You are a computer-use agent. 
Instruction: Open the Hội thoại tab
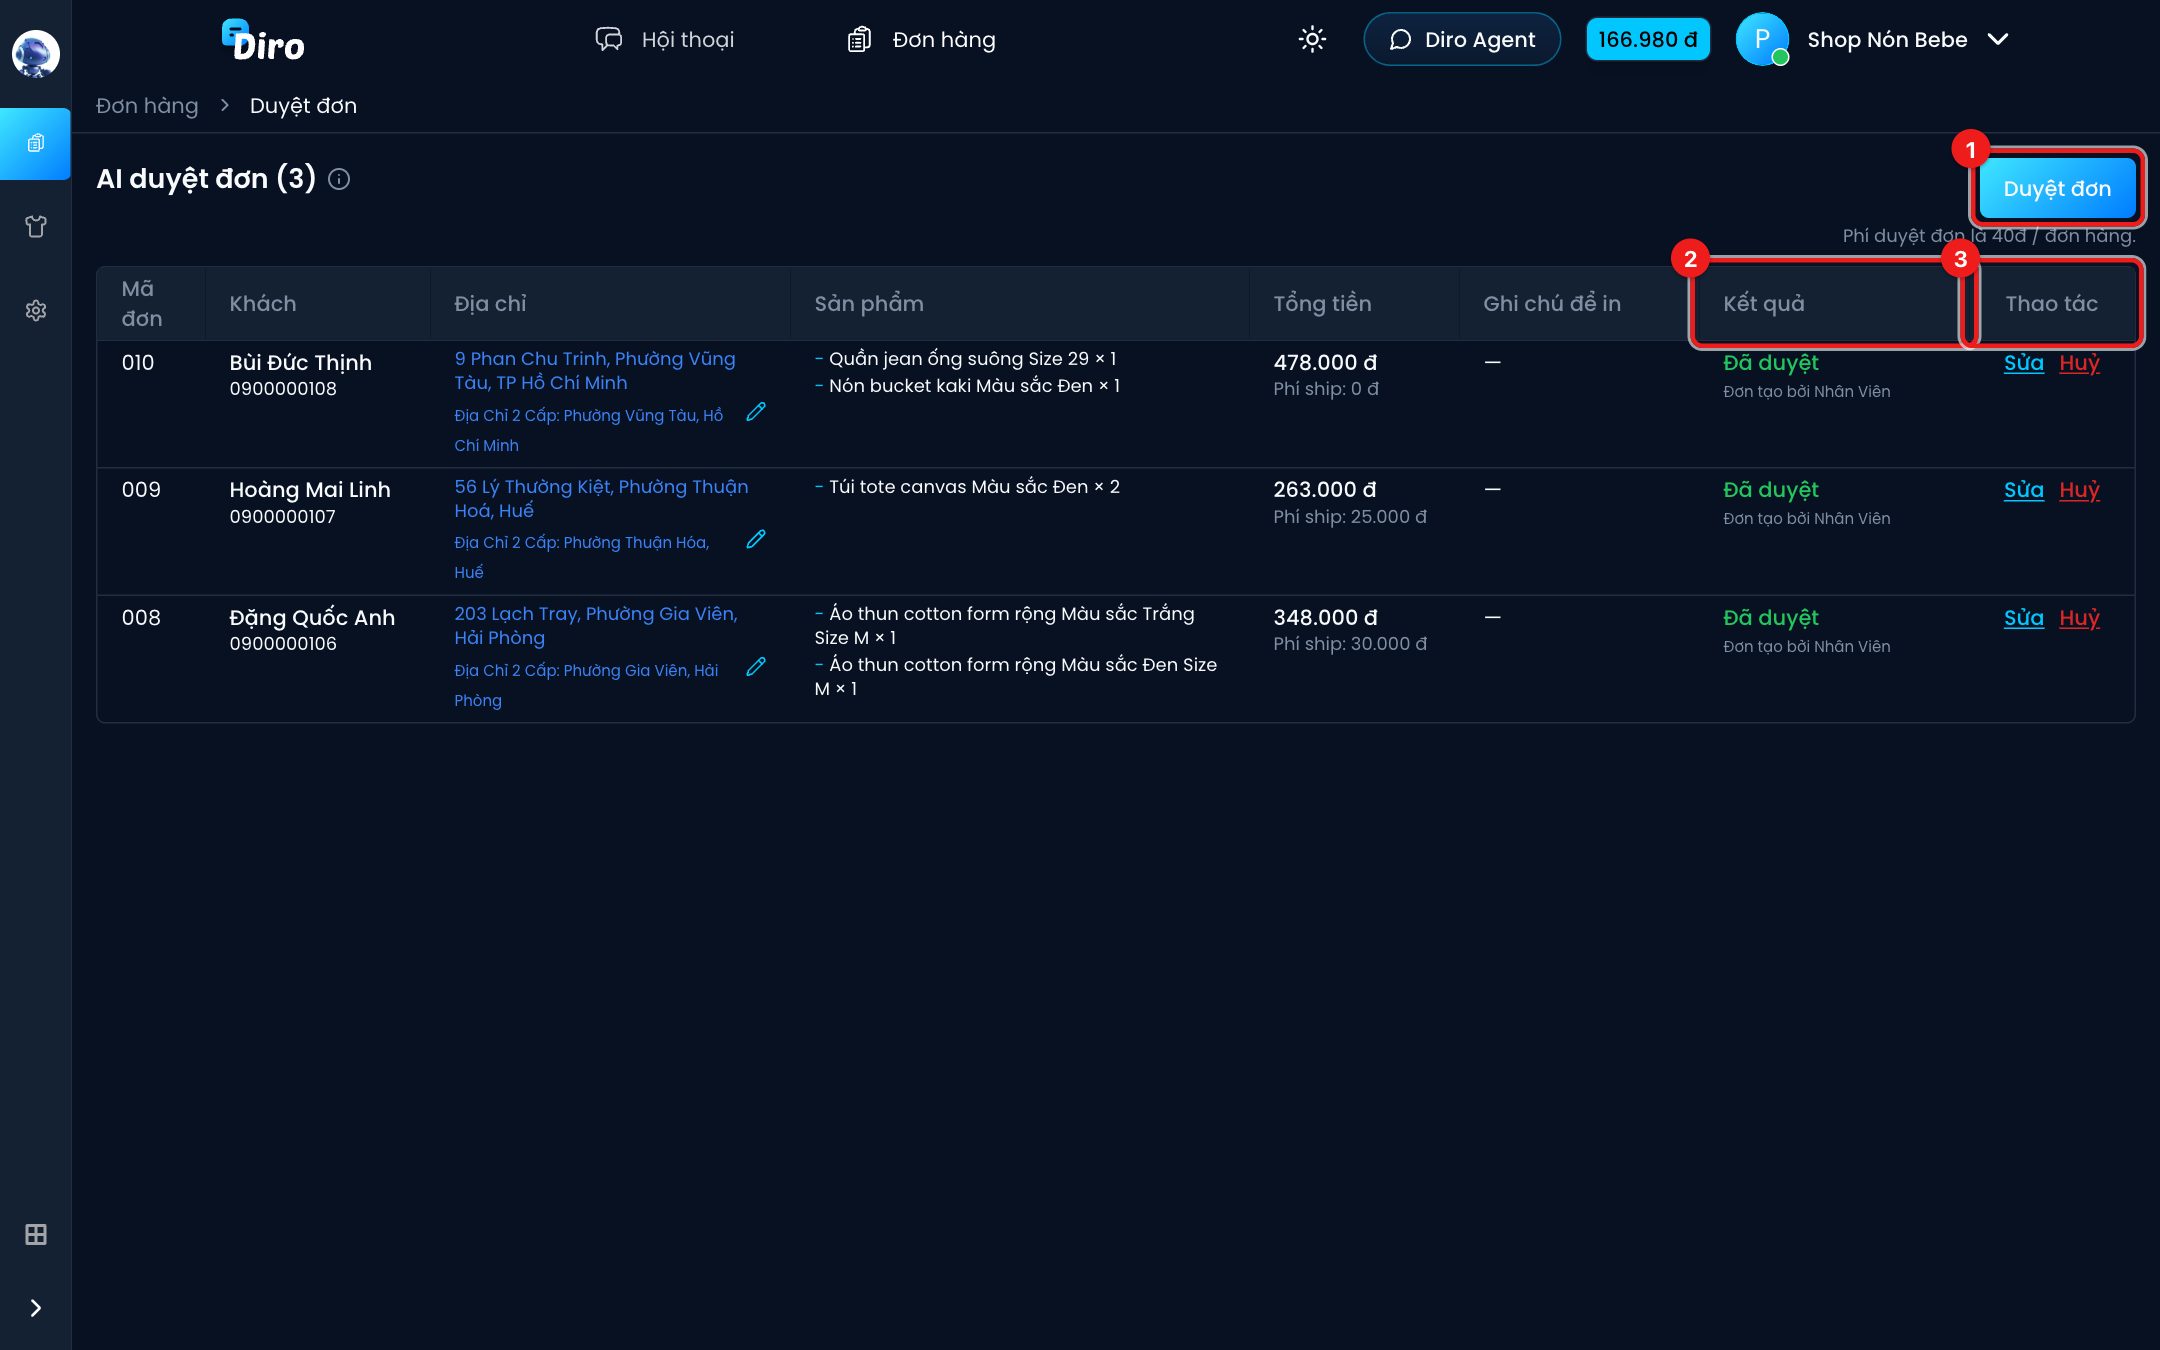coord(665,39)
